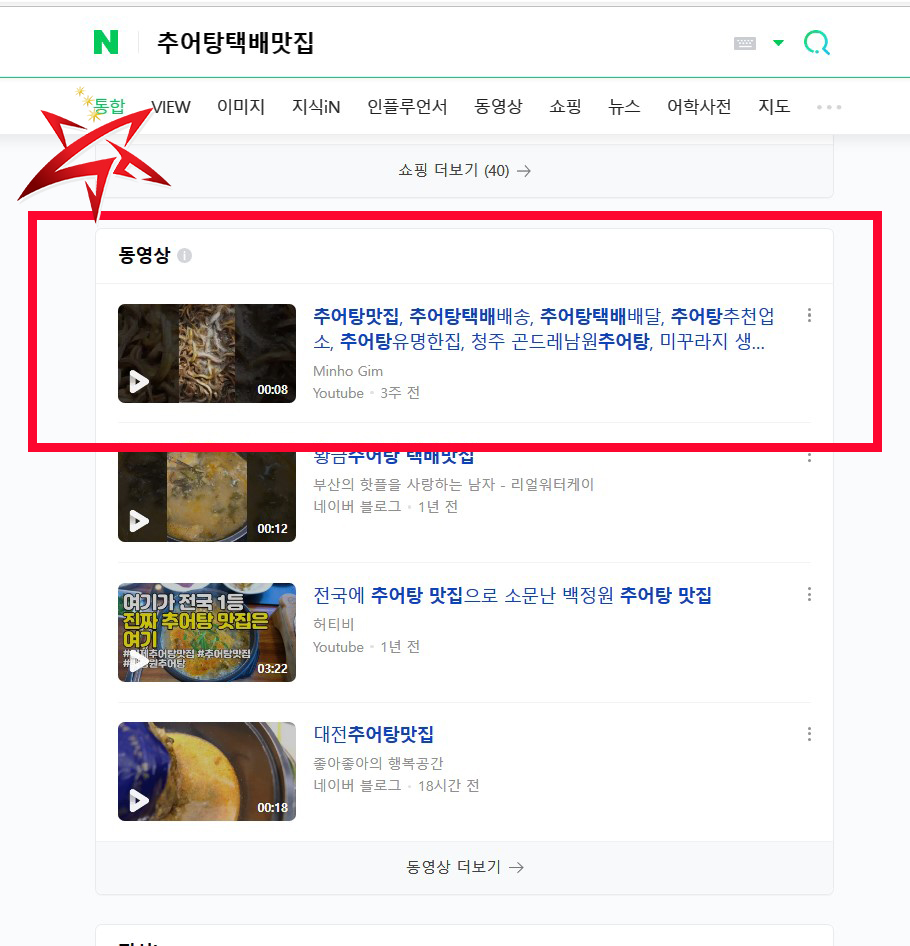
Task: Play the 00:08 Minho Gim video thumbnail
Action: (207, 354)
